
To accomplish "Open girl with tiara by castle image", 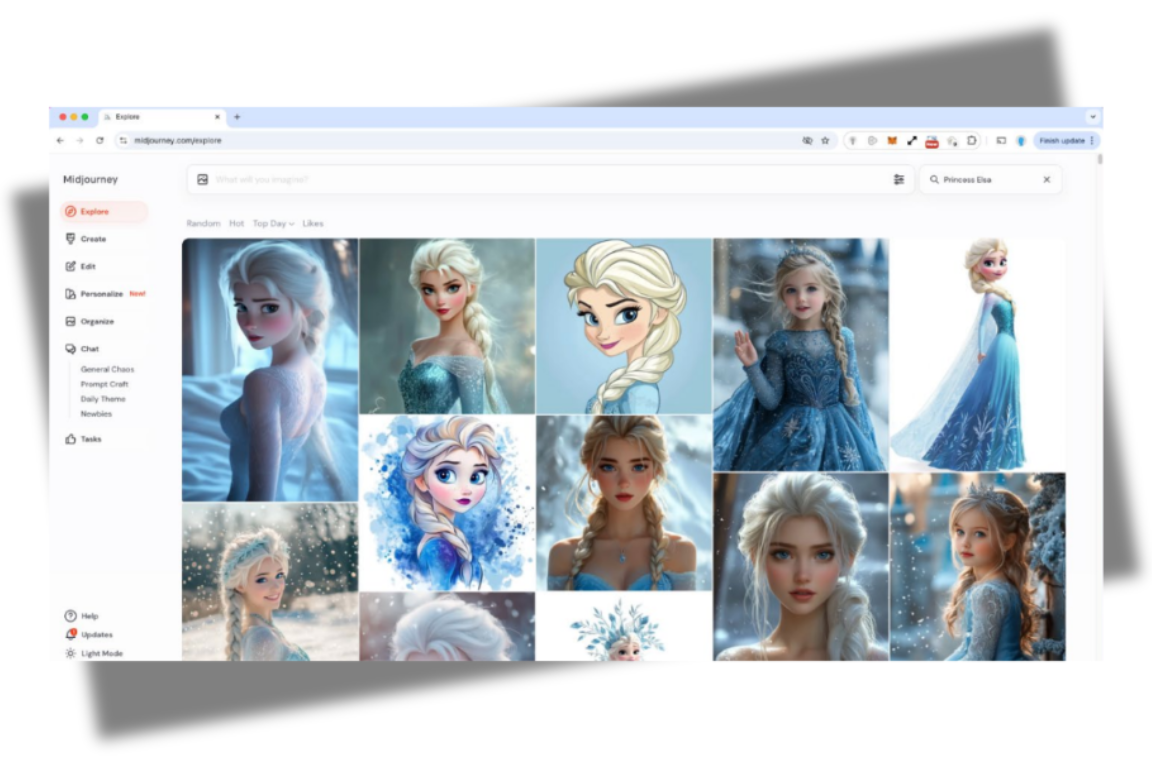I will point(978,567).
